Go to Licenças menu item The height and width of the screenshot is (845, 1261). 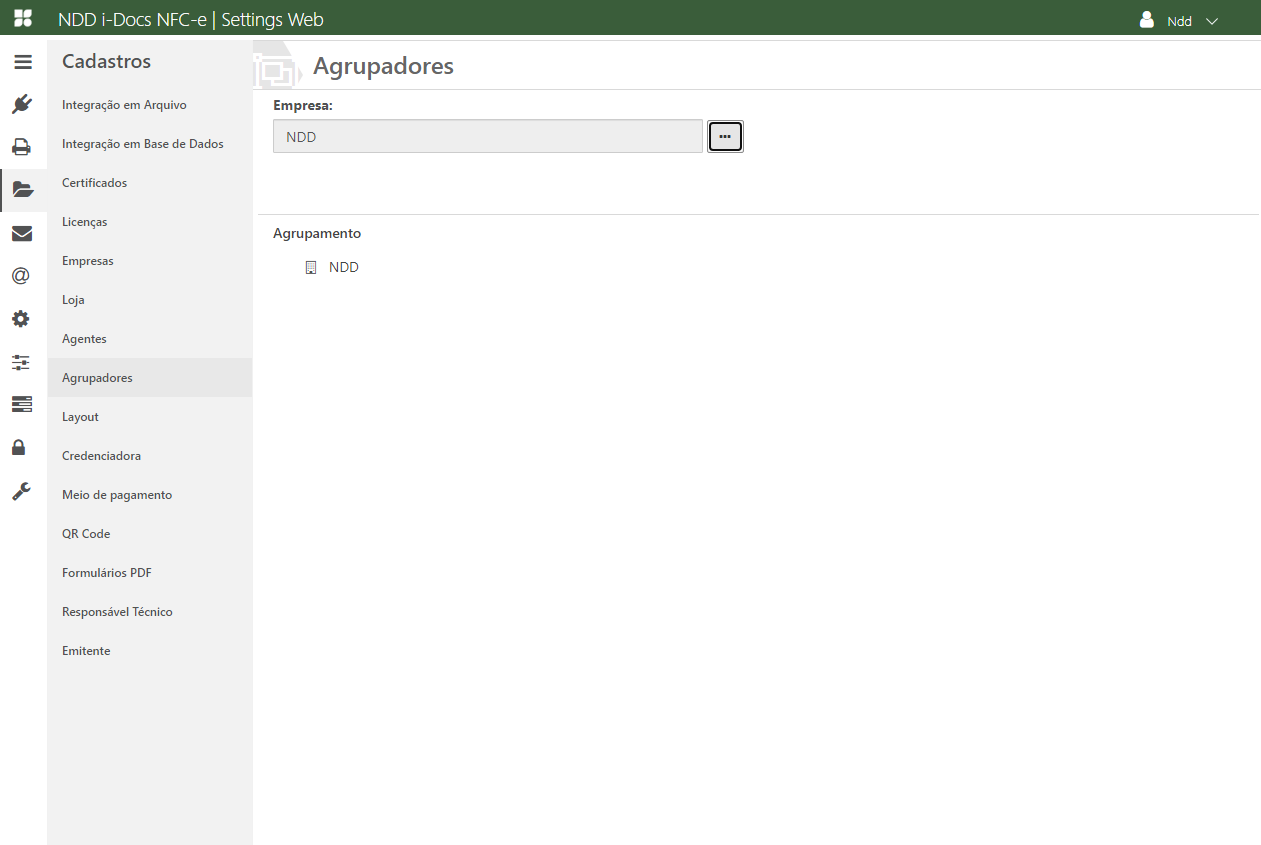point(150,222)
